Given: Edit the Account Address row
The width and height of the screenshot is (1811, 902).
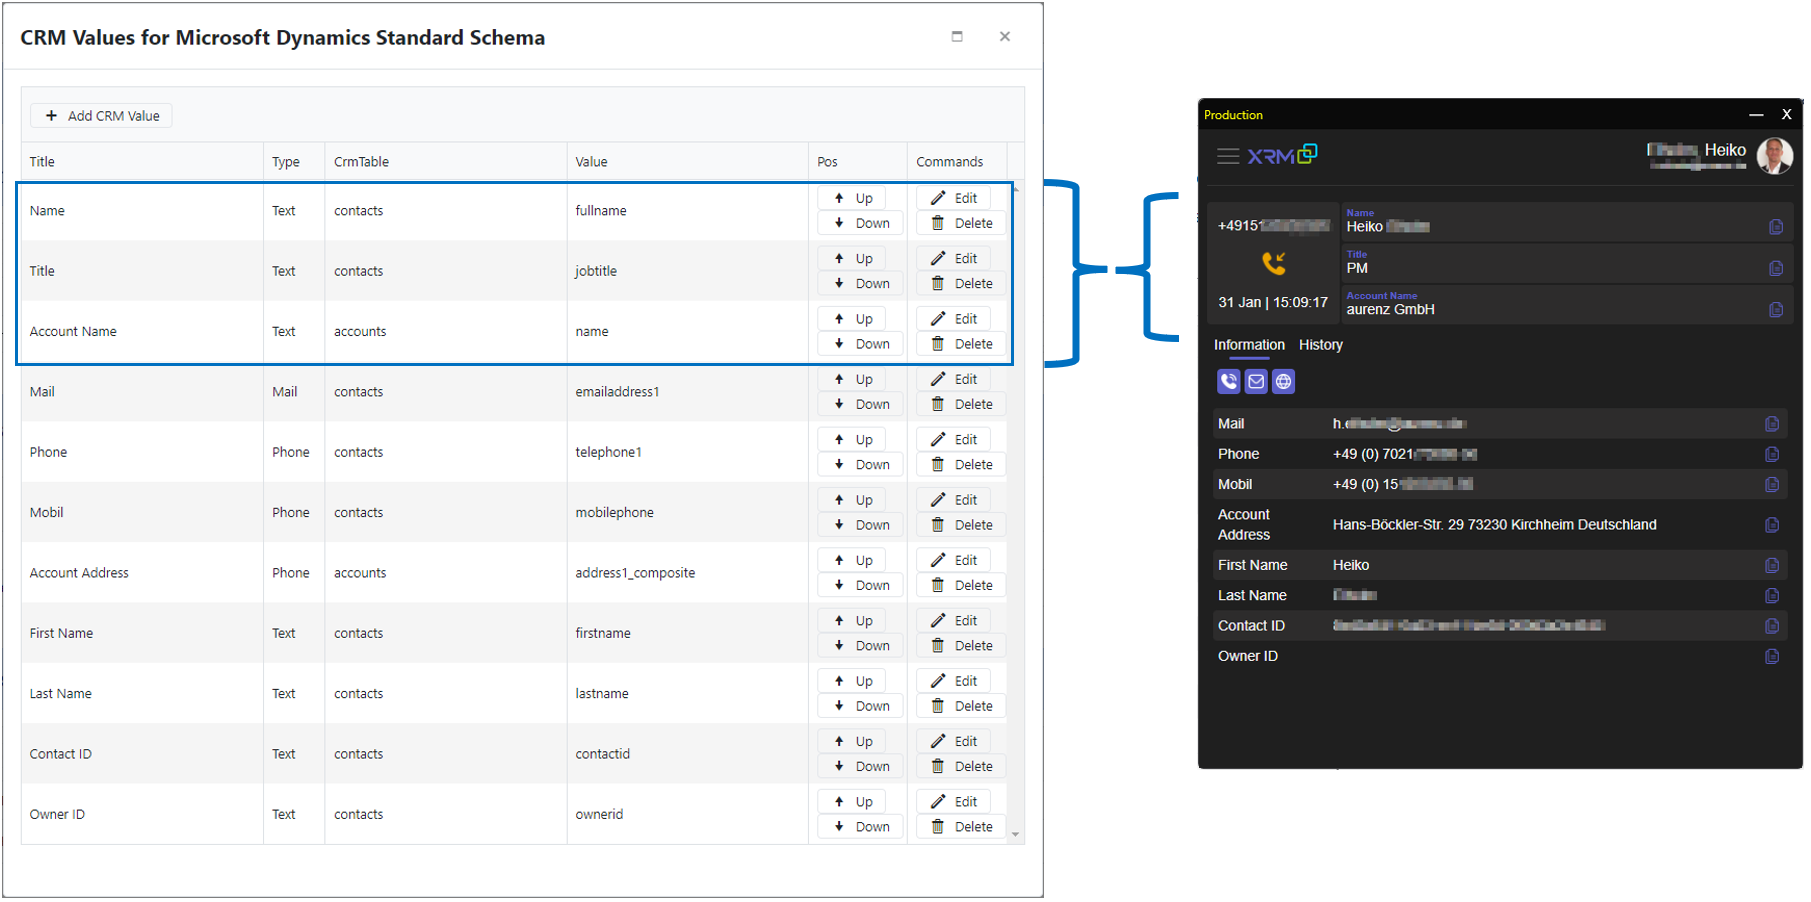Looking at the screenshot, I should [954, 560].
